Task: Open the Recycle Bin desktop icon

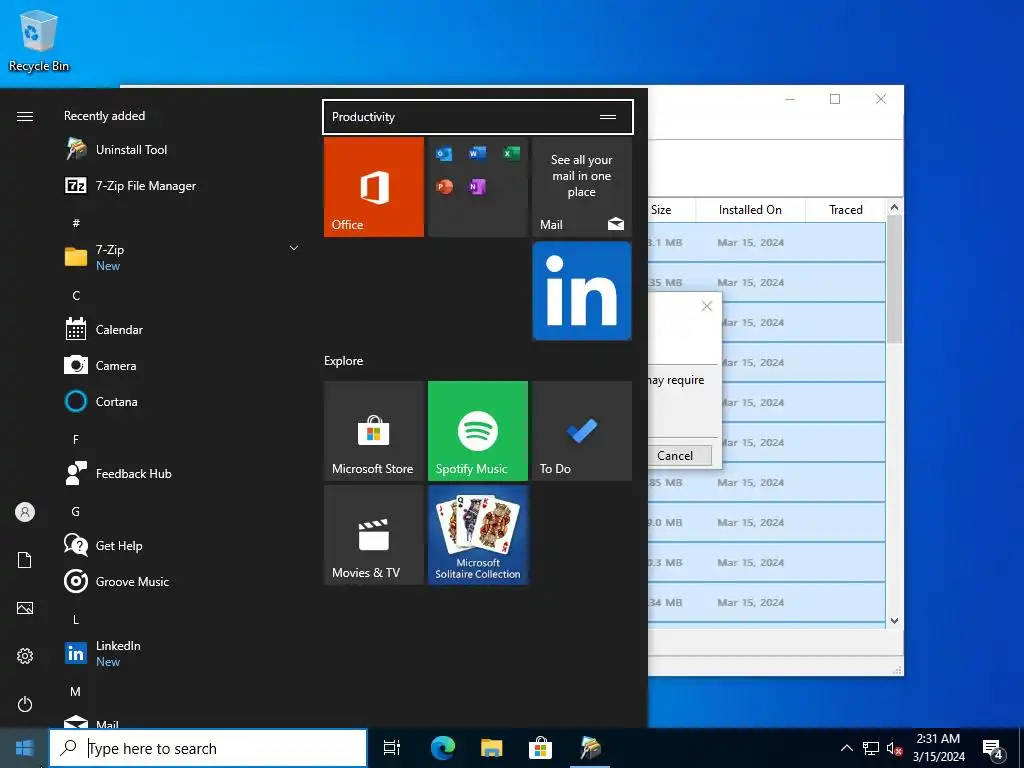Action: click(39, 42)
